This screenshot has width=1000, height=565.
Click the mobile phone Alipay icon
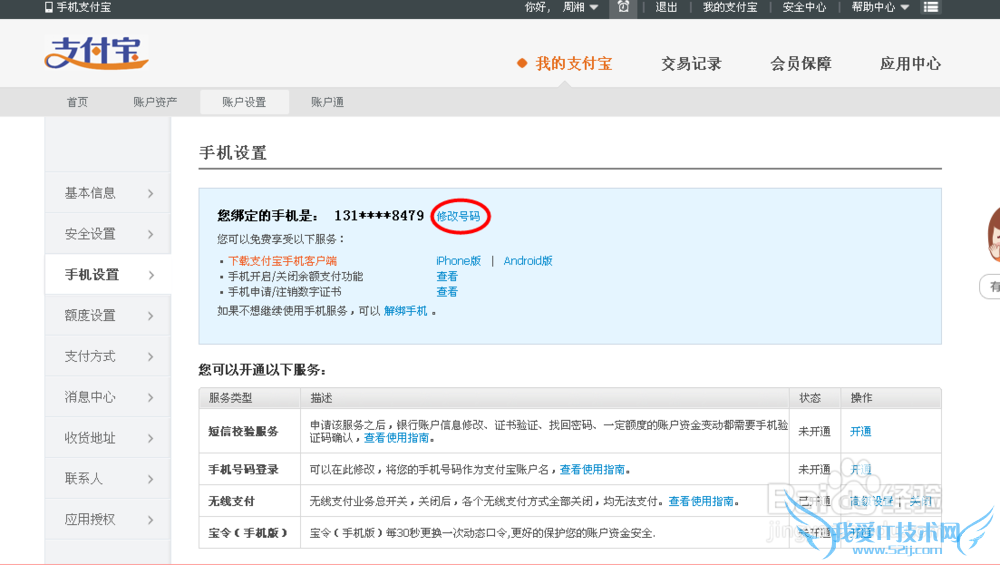(x=49, y=7)
